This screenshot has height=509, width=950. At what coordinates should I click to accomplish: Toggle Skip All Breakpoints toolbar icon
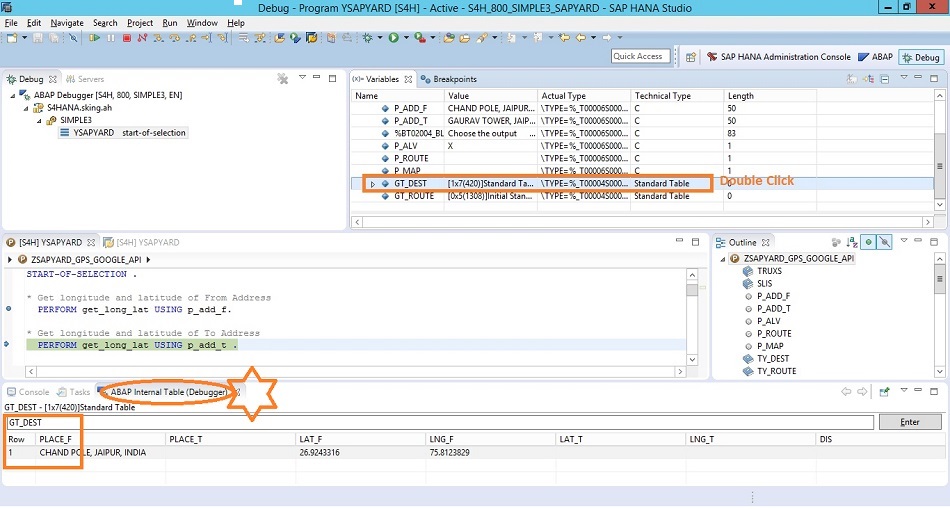73,38
